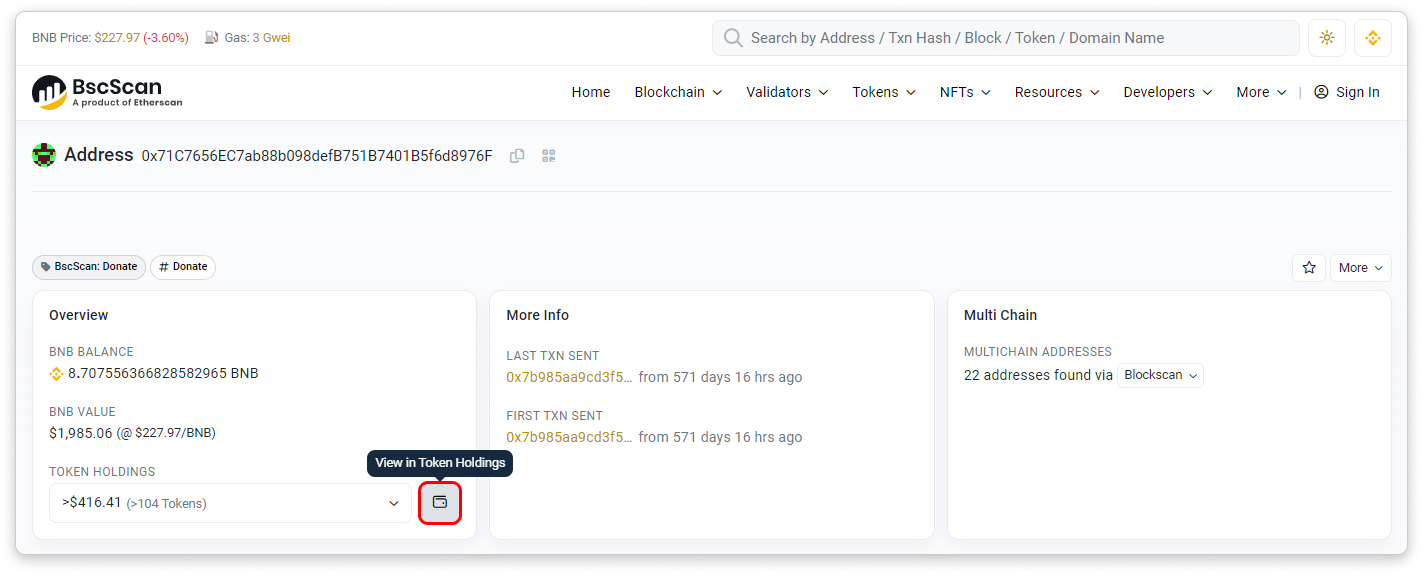Copy the address to clipboard
The image size is (1423, 574).
pyautogui.click(x=517, y=156)
